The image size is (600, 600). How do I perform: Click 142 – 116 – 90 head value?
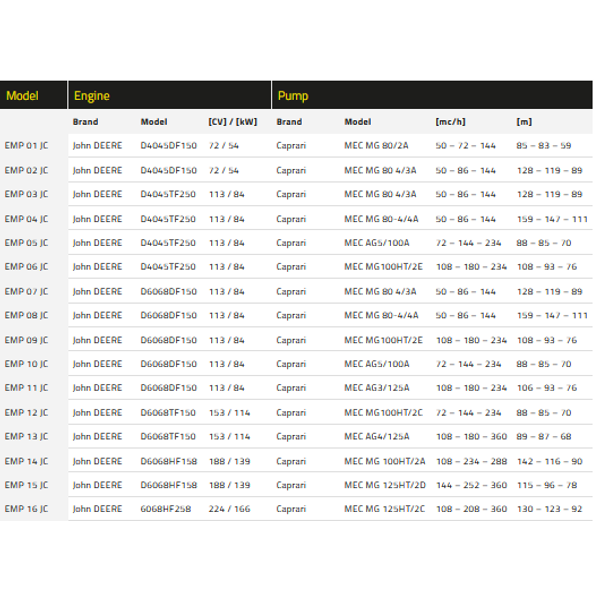(x=549, y=461)
